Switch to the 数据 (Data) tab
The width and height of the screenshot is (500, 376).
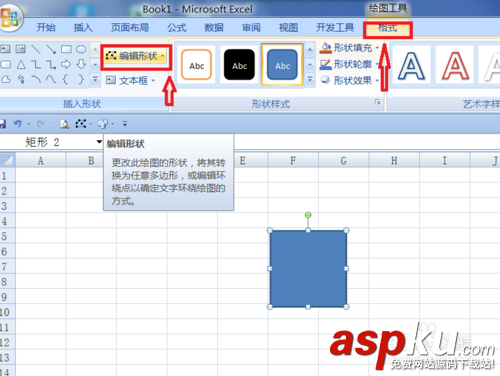coord(214,27)
